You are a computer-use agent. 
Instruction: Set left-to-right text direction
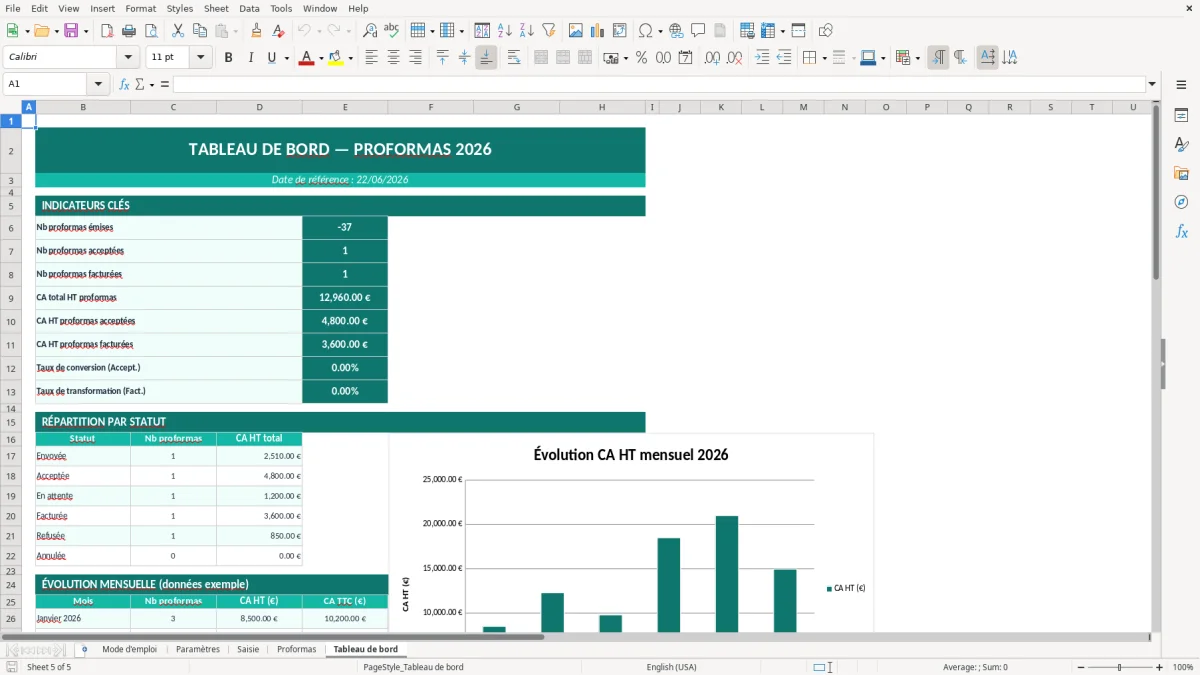(938, 58)
